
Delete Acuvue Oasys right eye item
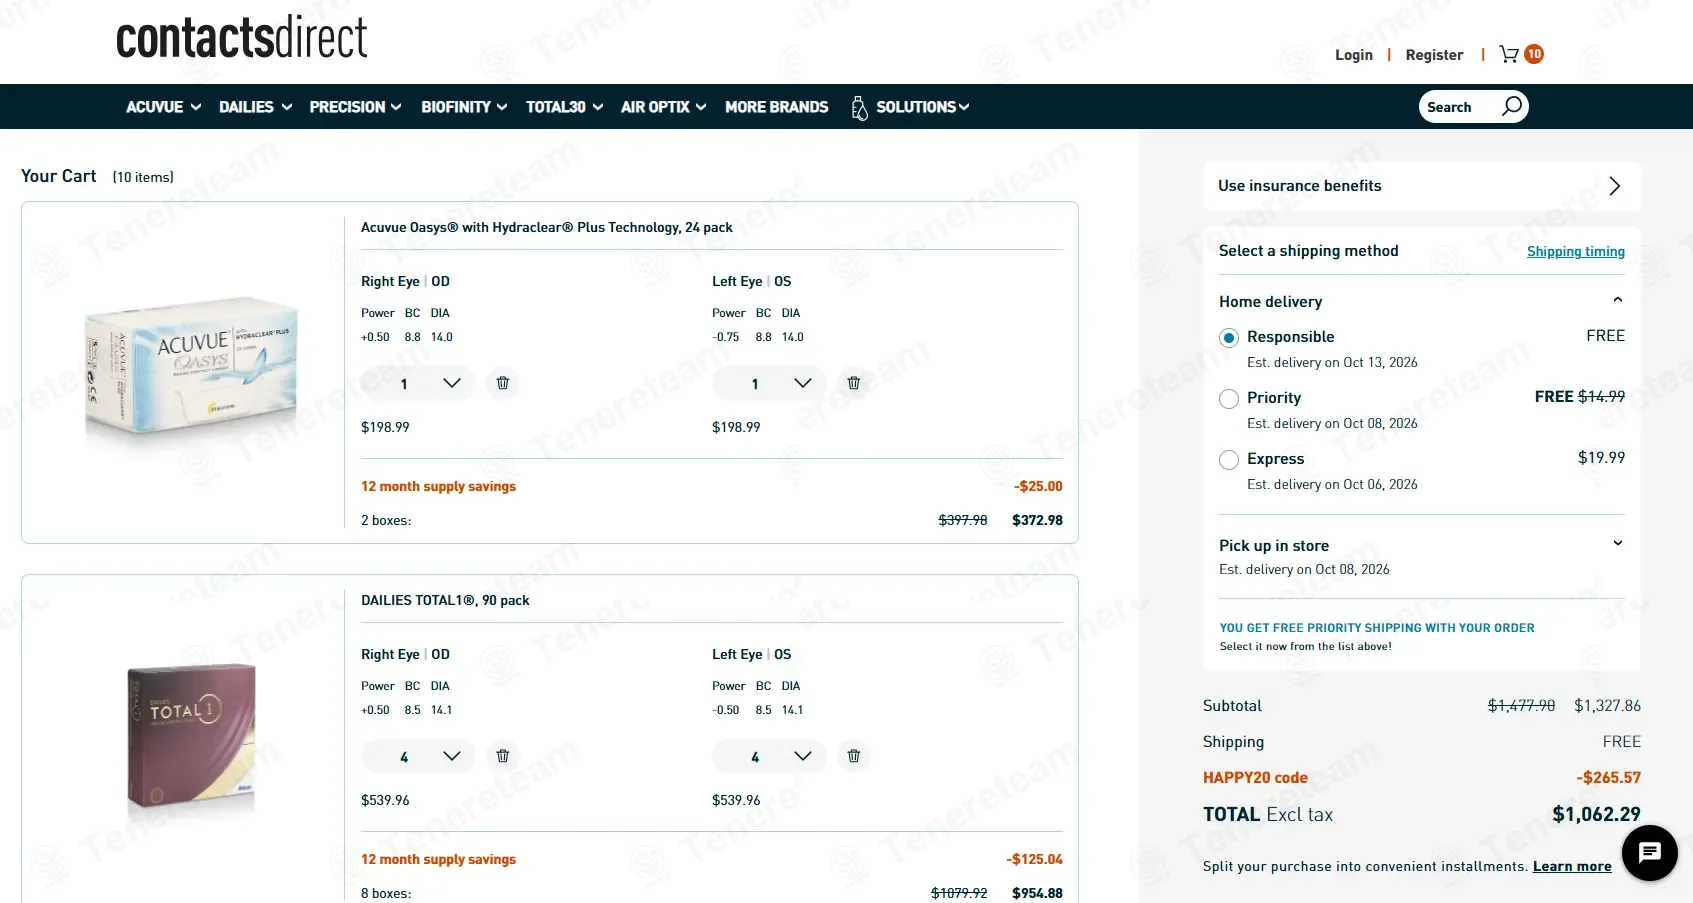503,383
